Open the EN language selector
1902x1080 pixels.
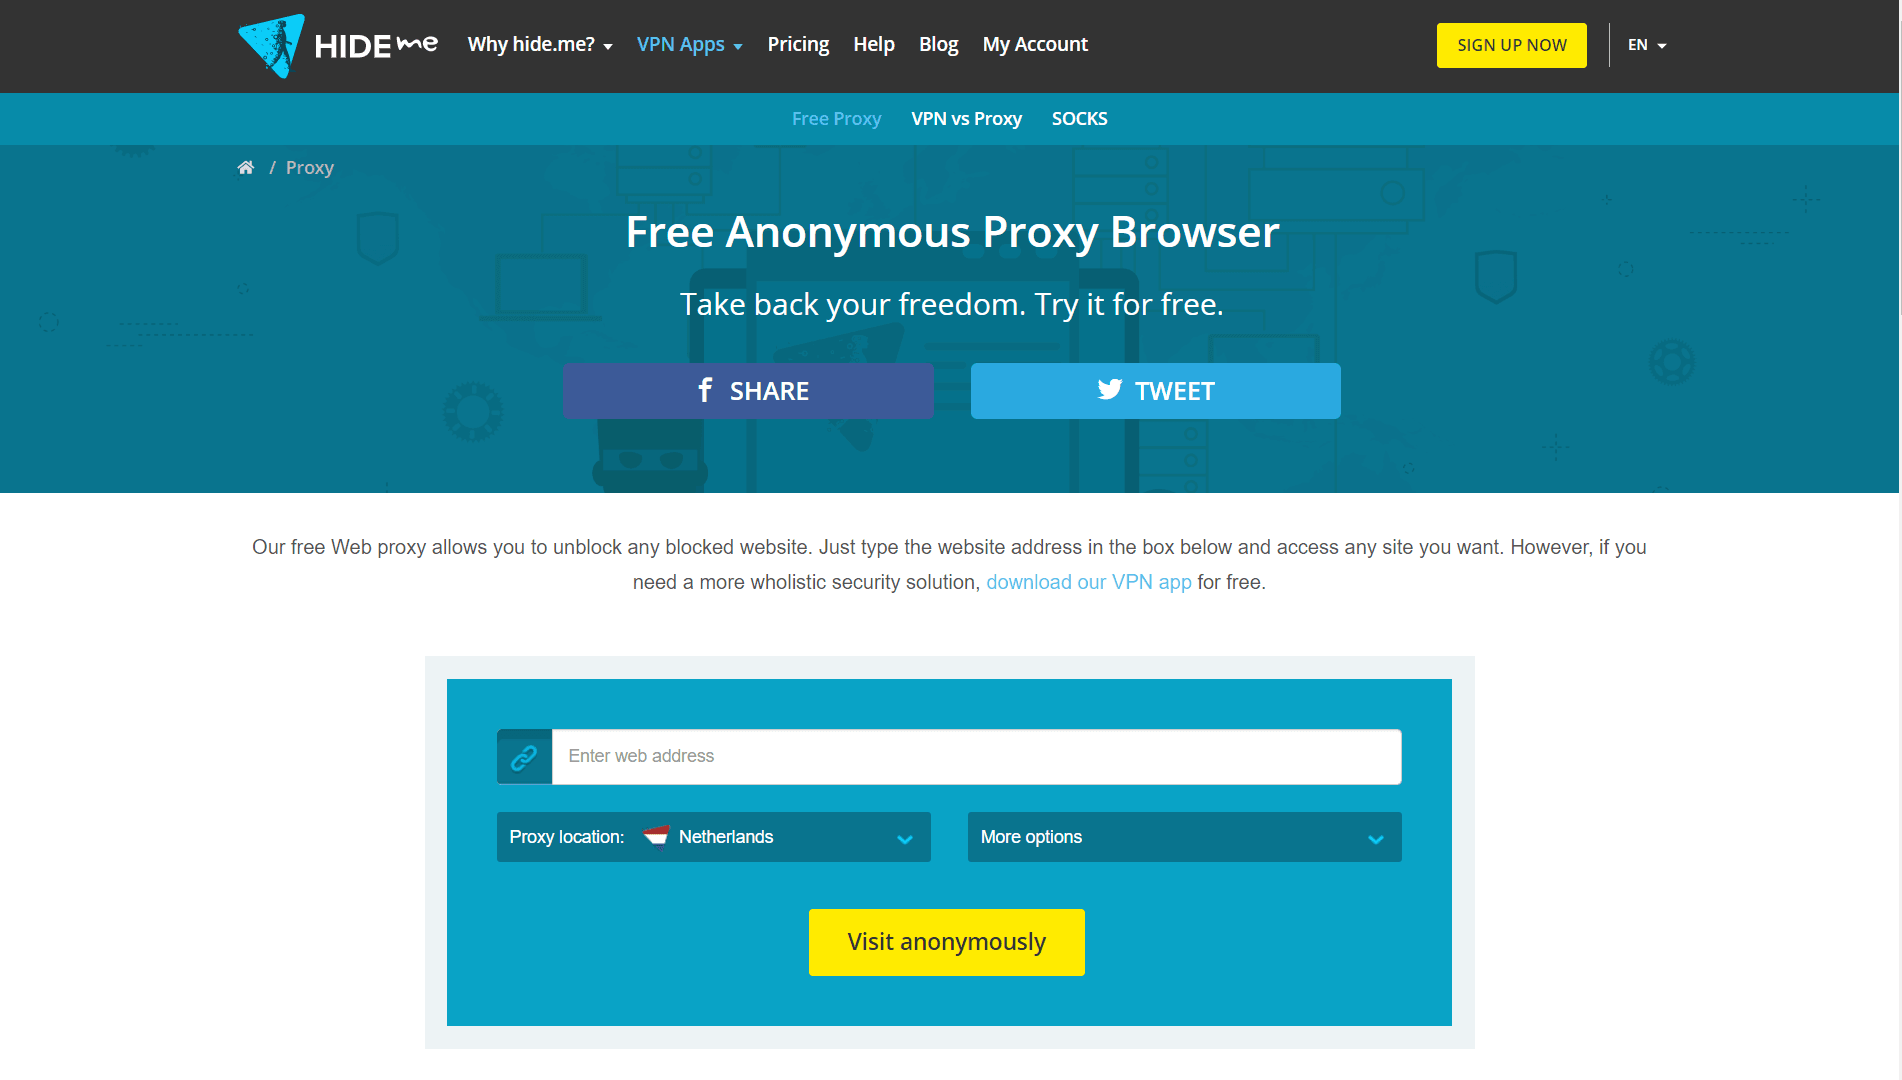(x=1647, y=45)
